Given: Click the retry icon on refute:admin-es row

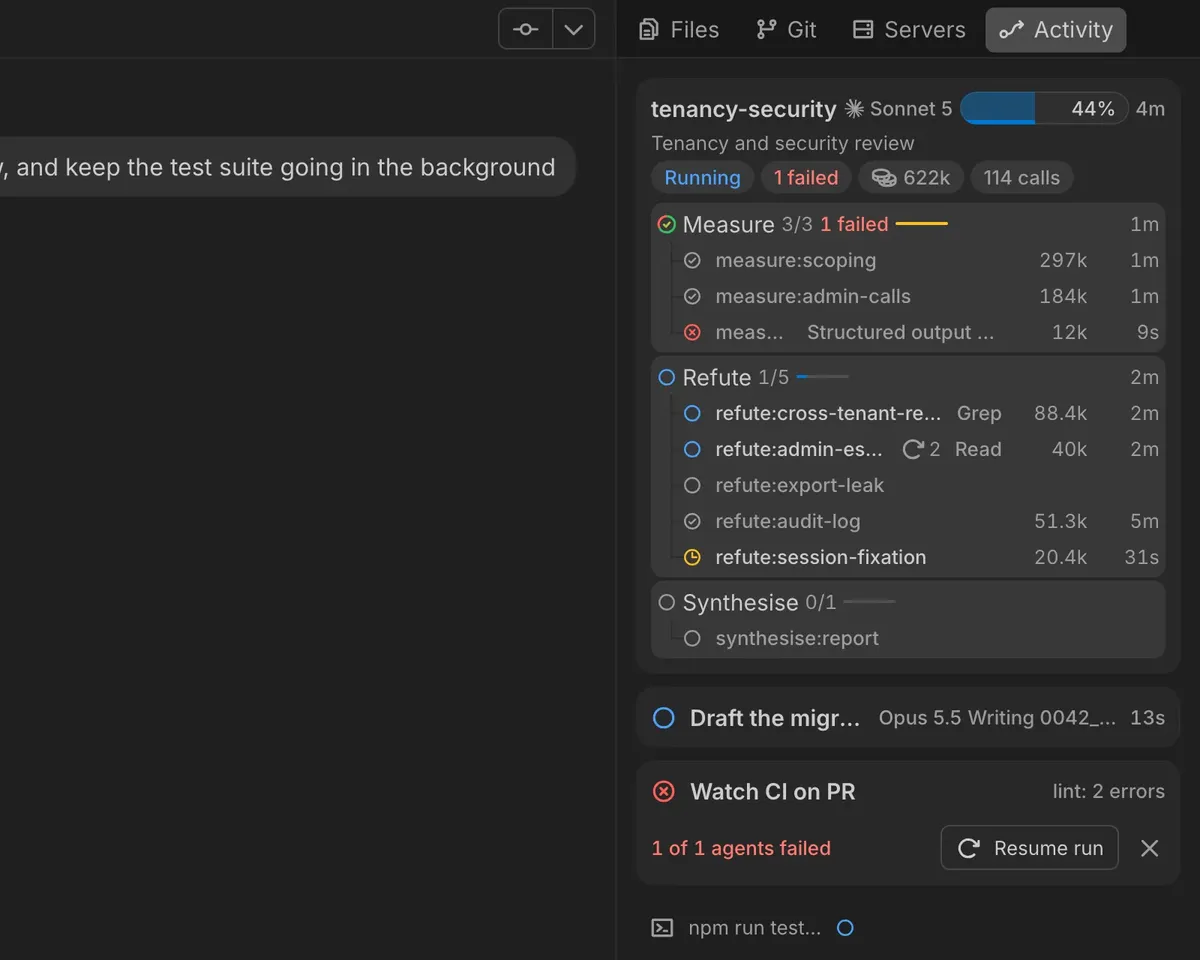Looking at the screenshot, I should pyautogui.click(x=912, y=449).
